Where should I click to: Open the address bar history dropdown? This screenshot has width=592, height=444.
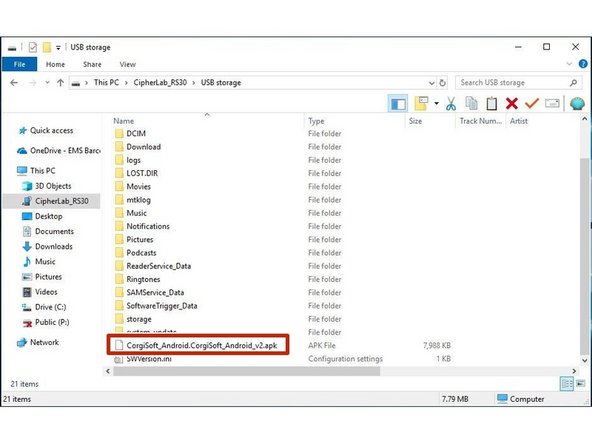(x=432, y=83)
